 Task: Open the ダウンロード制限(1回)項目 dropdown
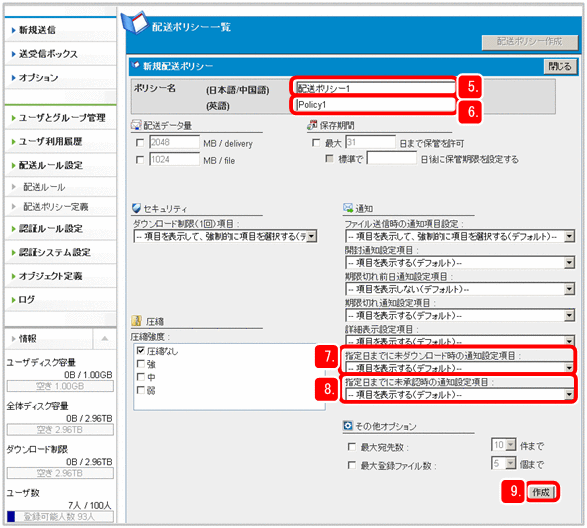[x=225, y=236]
